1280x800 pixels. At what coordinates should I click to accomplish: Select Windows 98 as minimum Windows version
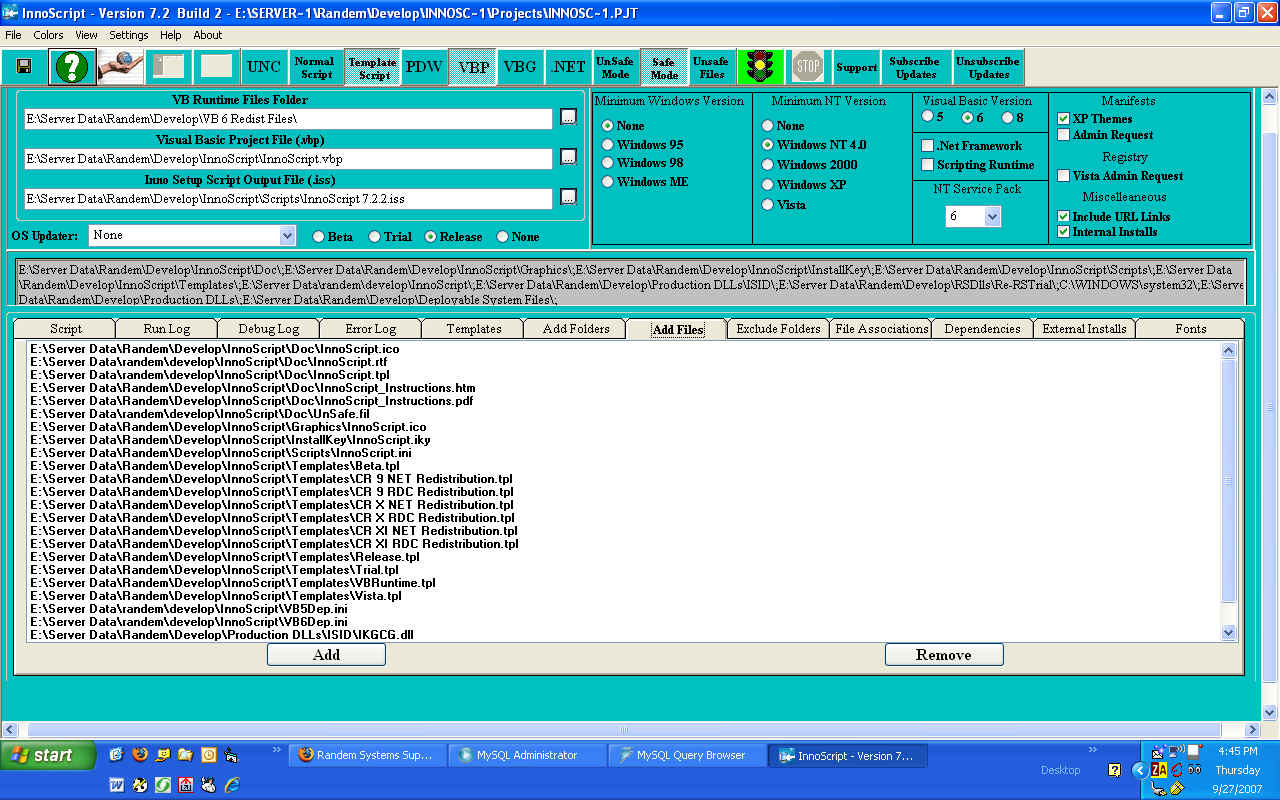(x=608, y=163)
